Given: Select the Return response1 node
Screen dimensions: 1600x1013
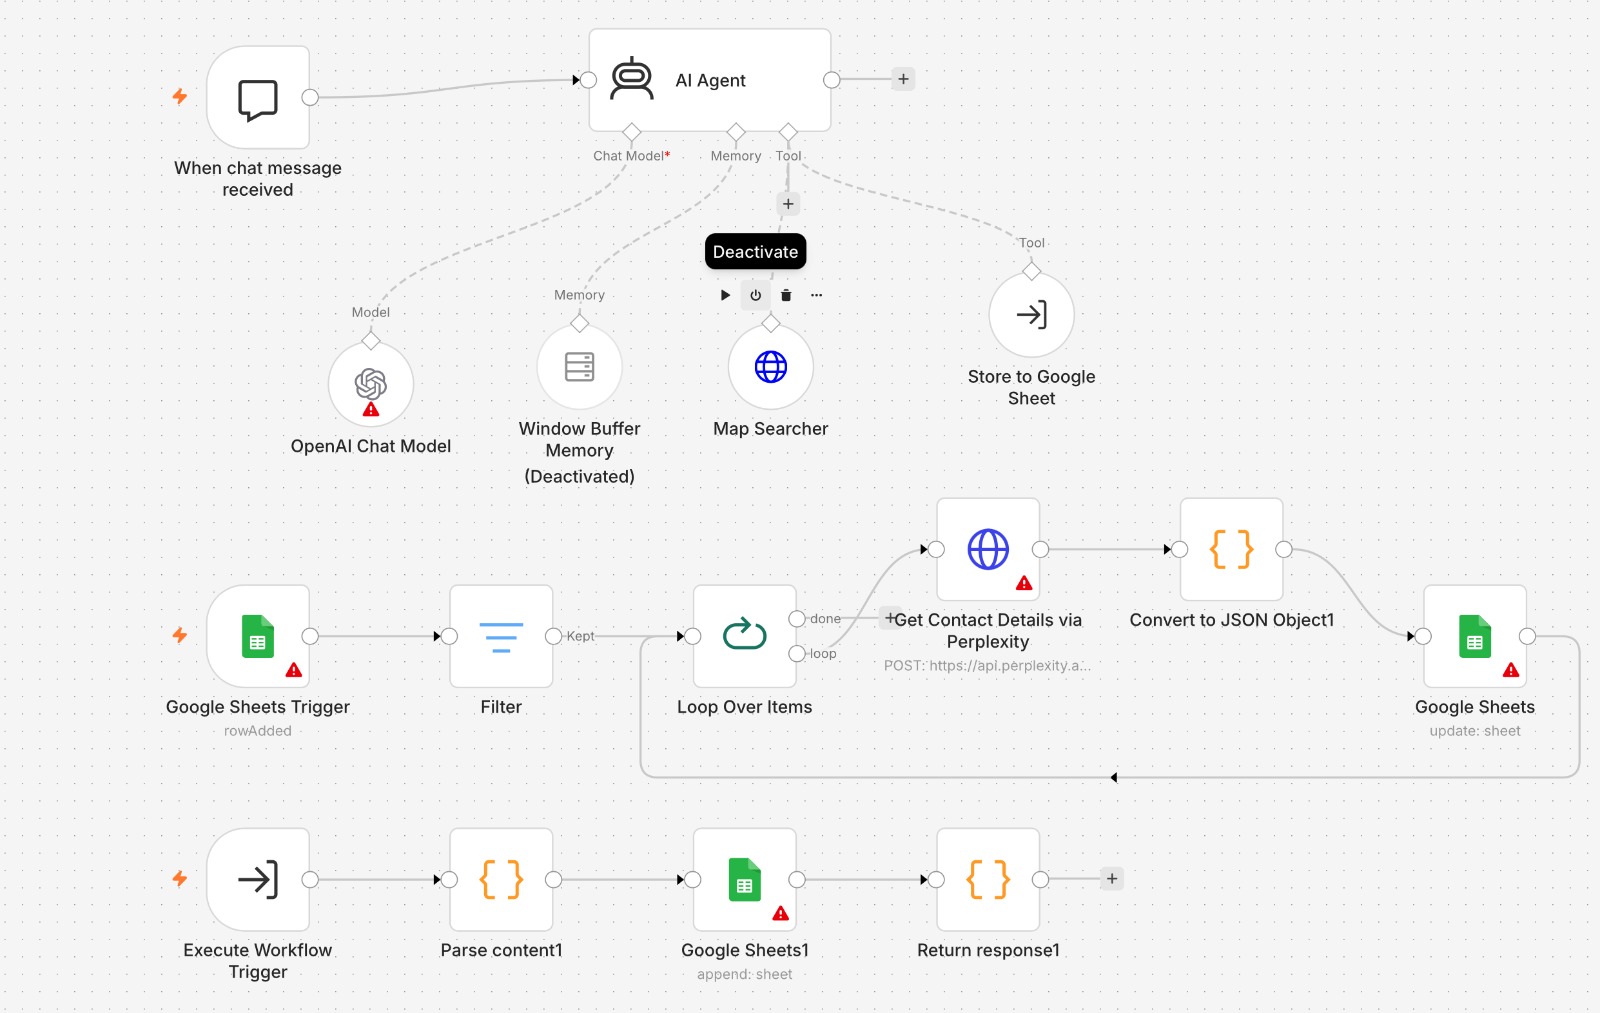Looking at the screenshot, I should [x=988, y=880].
